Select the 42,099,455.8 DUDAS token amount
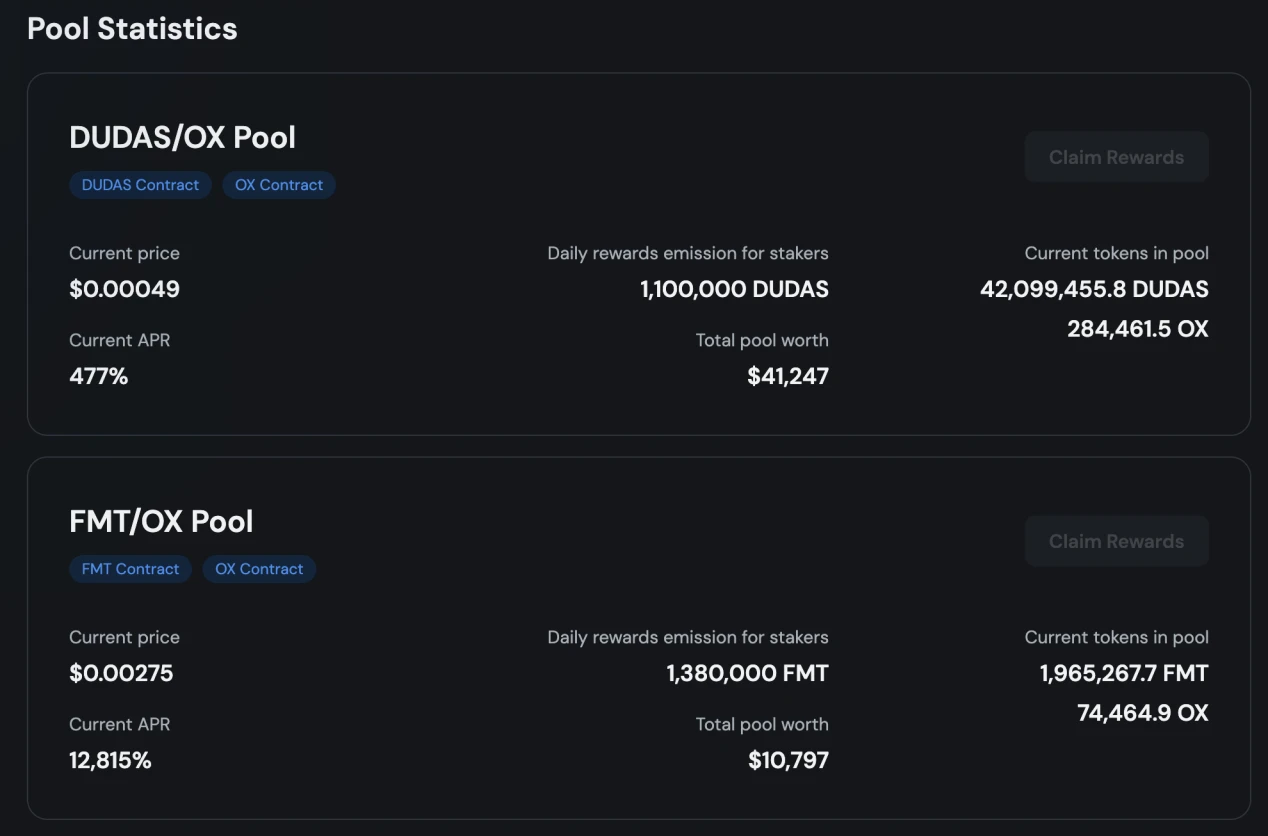The width and height of the screenshot is (1268, 836). click(1094, 289)
